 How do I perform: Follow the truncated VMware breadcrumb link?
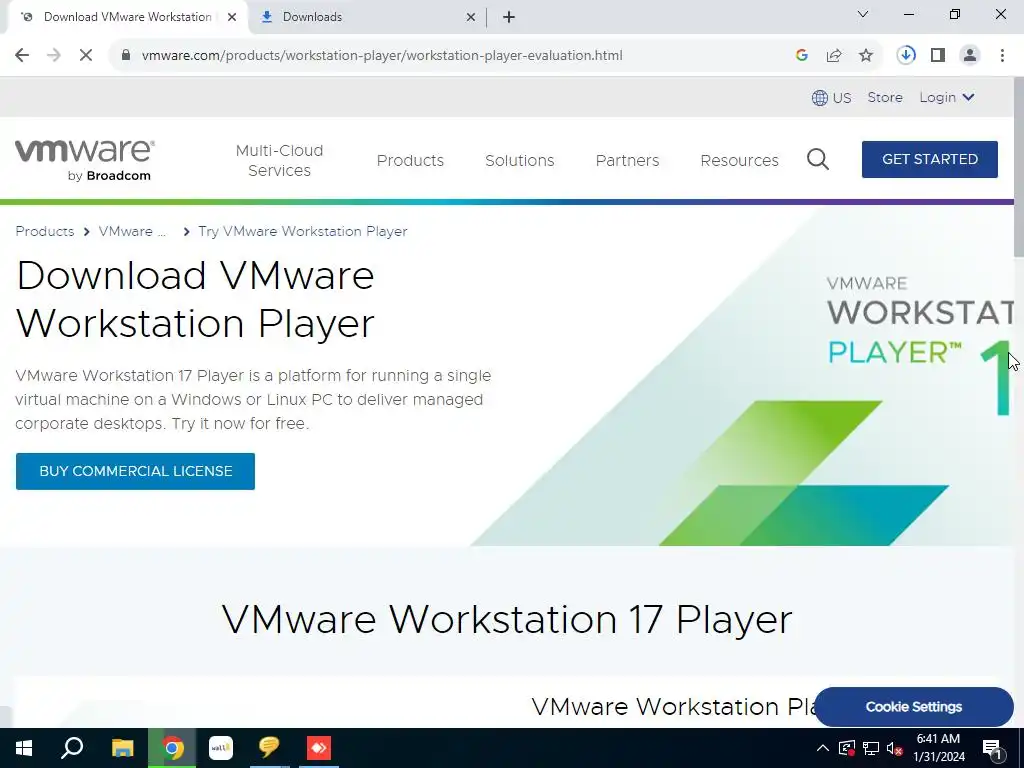point(132,231)
